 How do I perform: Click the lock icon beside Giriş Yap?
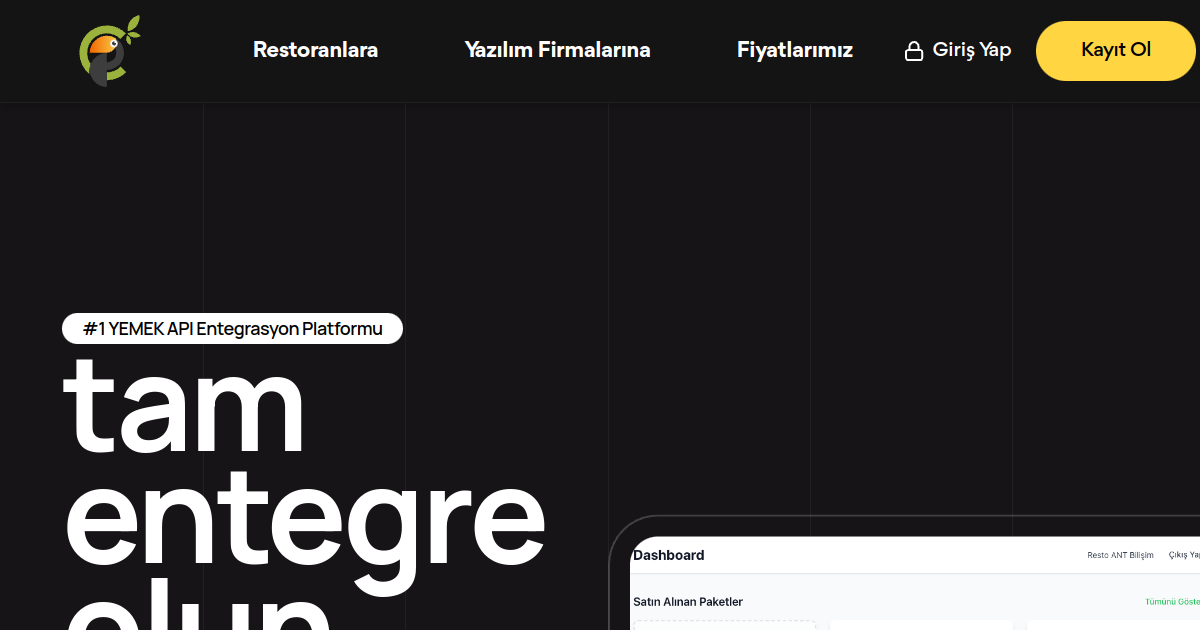coord(914,51)
